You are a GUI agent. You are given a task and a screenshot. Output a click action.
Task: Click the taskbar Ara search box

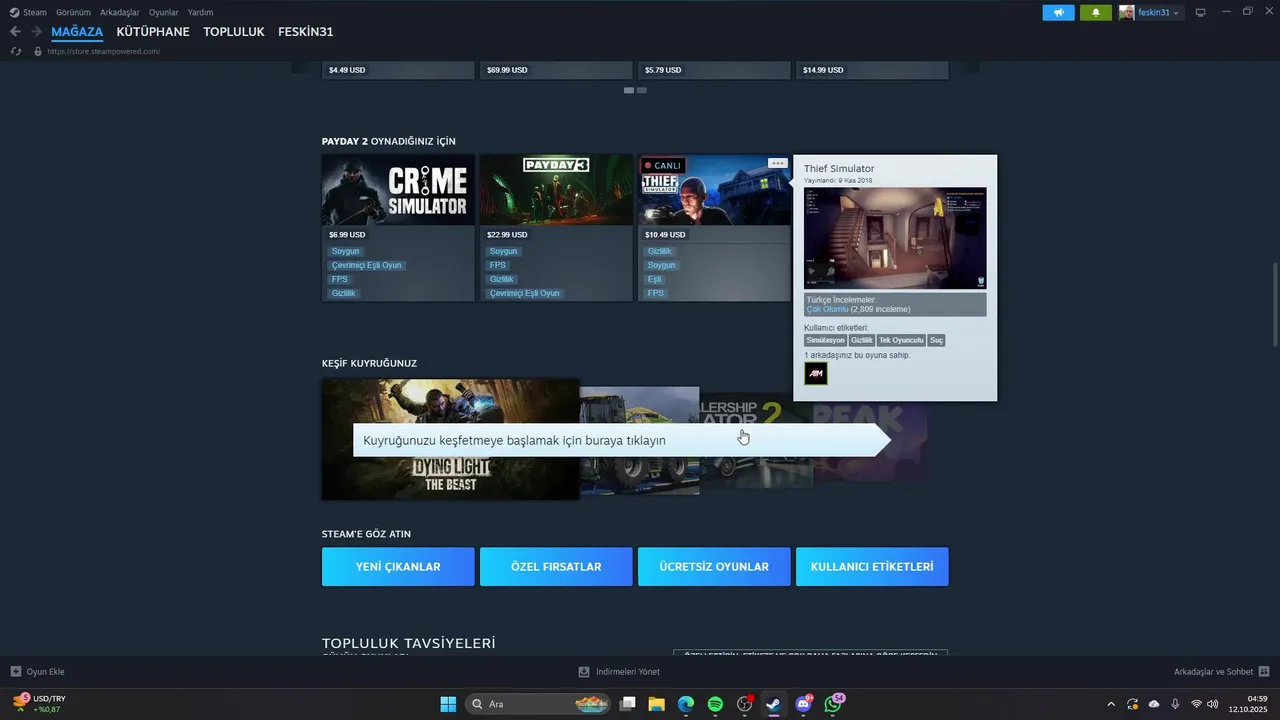click(540, 704)
